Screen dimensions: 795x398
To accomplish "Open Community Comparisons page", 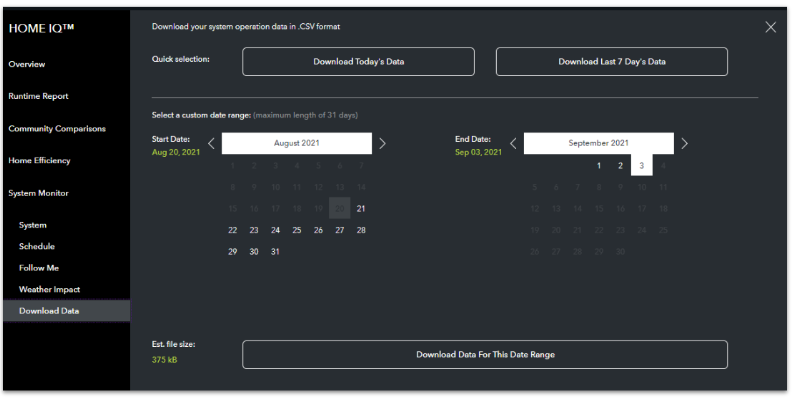I will (x=57, y=129).
